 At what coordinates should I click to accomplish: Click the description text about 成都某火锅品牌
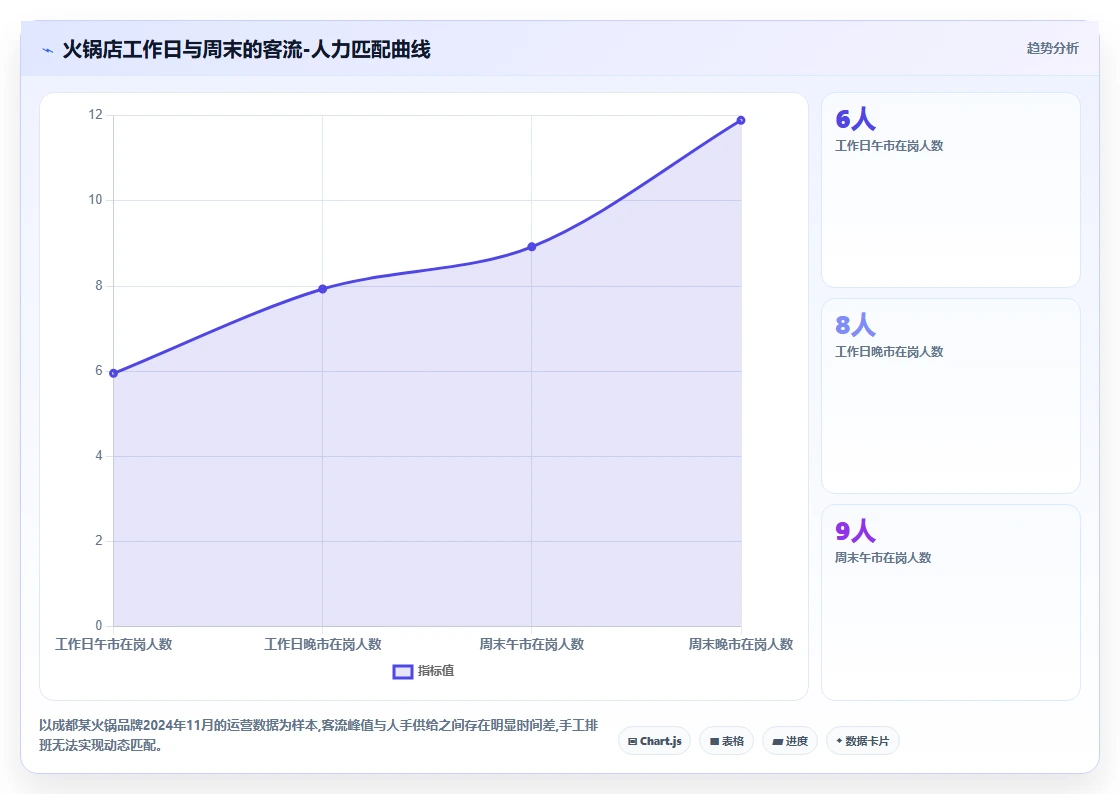(x=319, y=735)
